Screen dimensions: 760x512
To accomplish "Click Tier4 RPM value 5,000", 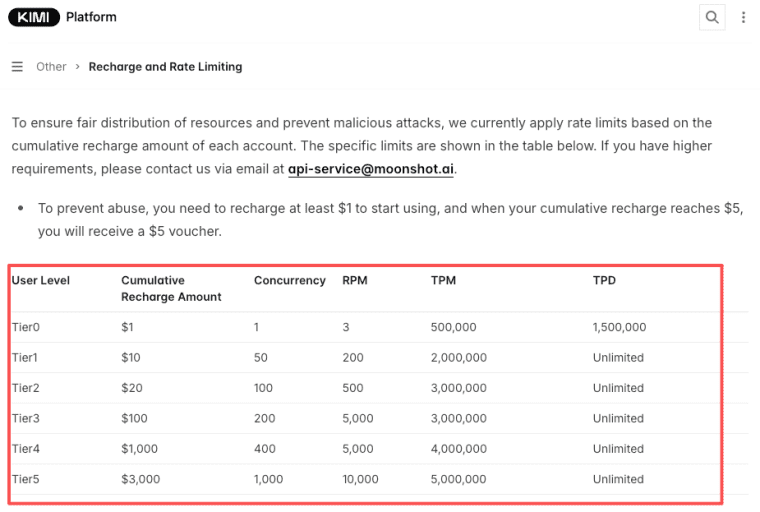I will point(358,449).
